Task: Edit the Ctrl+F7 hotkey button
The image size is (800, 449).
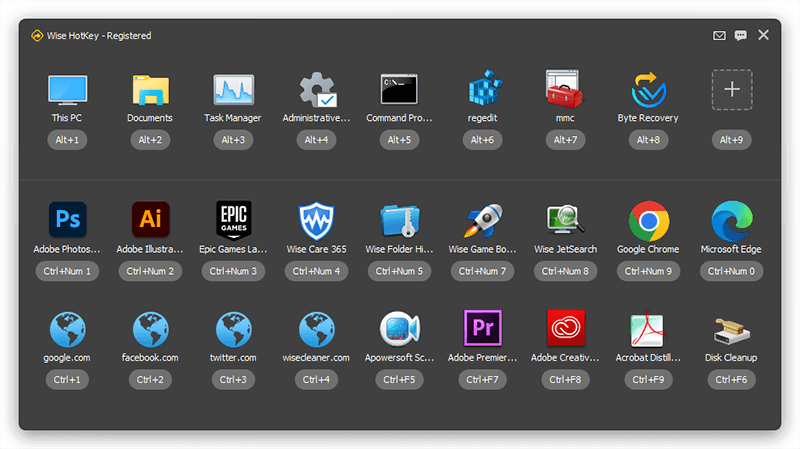Action: 482,380
